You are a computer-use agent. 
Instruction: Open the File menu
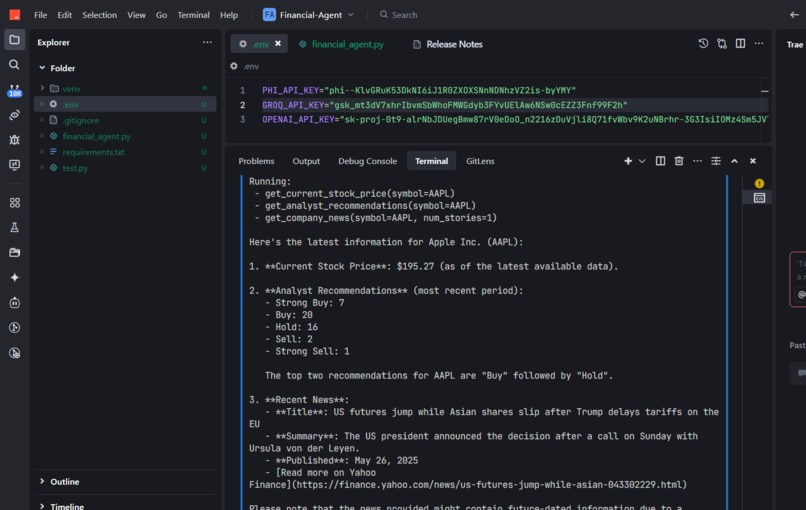click(41, 15)
